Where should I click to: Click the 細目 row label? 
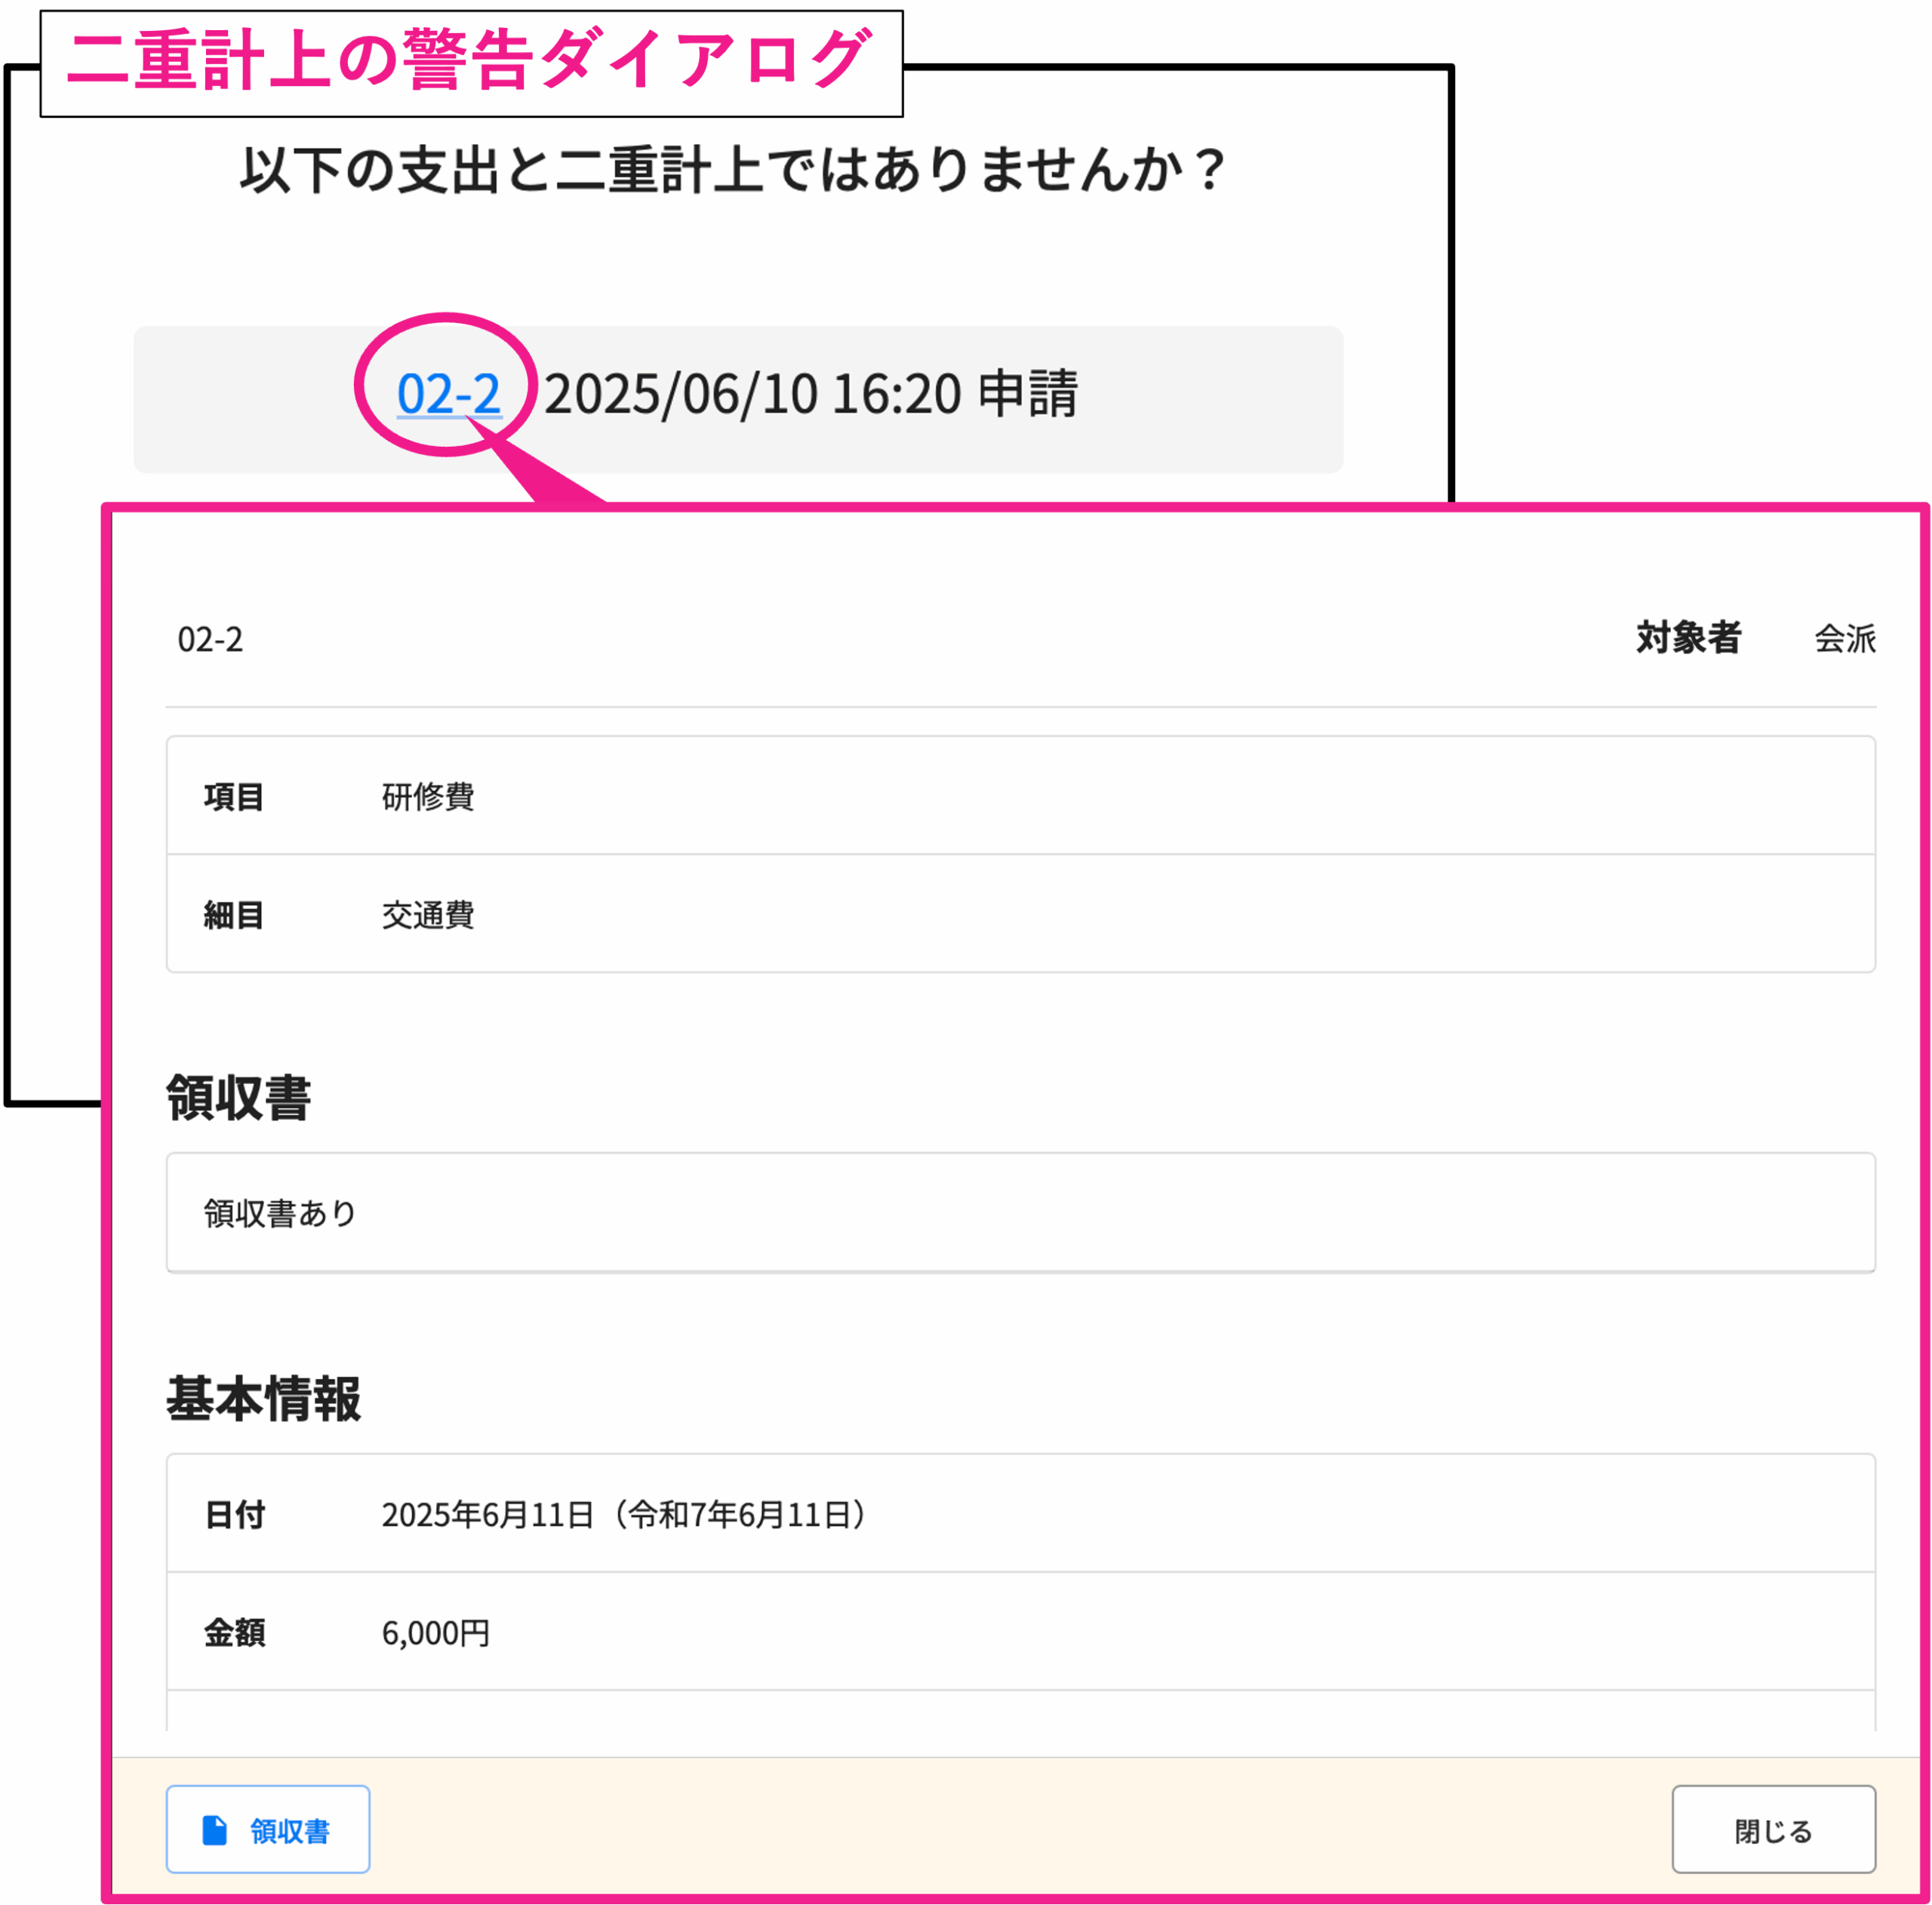click(x=234, y=914)
